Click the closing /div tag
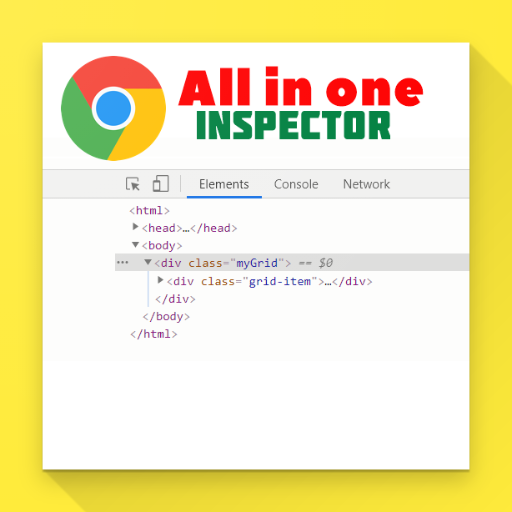This screenshot has height=512, width=512. point(175,299)
